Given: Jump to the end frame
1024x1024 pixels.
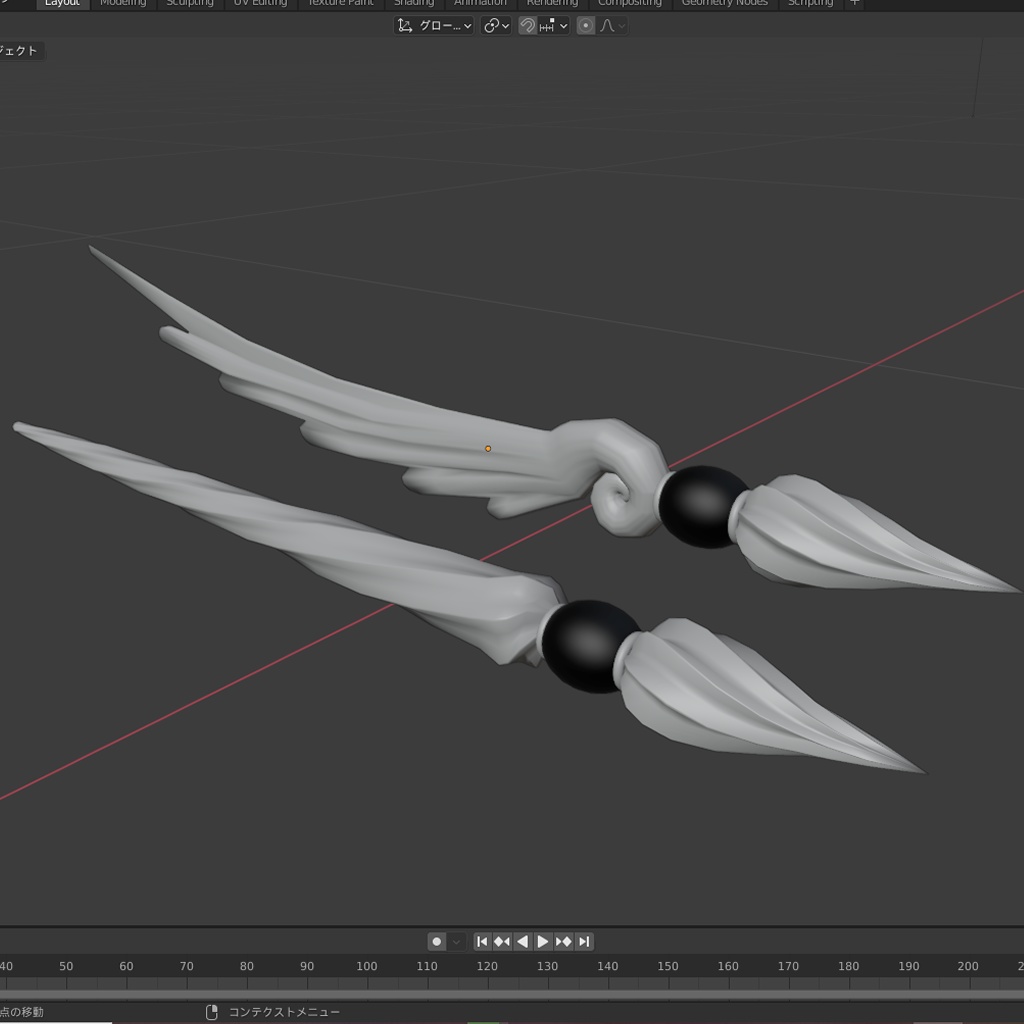Looking at the screenshot, I should (584, 941).
